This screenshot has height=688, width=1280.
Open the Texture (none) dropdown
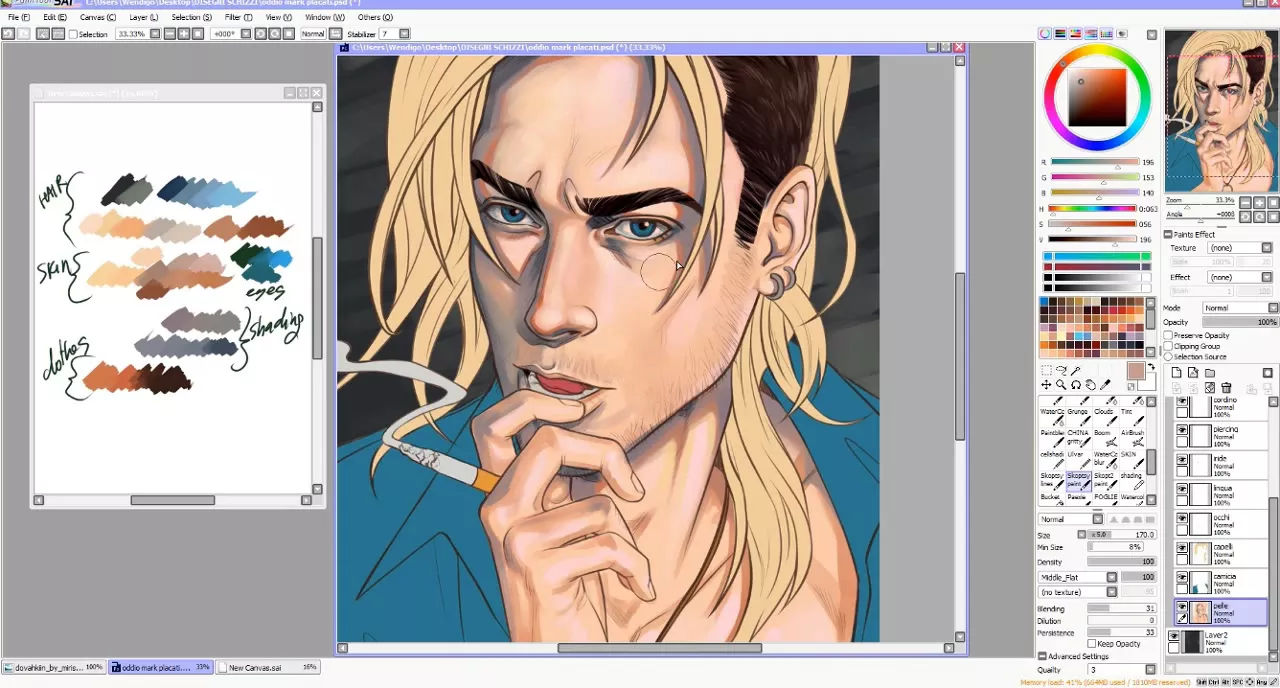pos(1267,248)
